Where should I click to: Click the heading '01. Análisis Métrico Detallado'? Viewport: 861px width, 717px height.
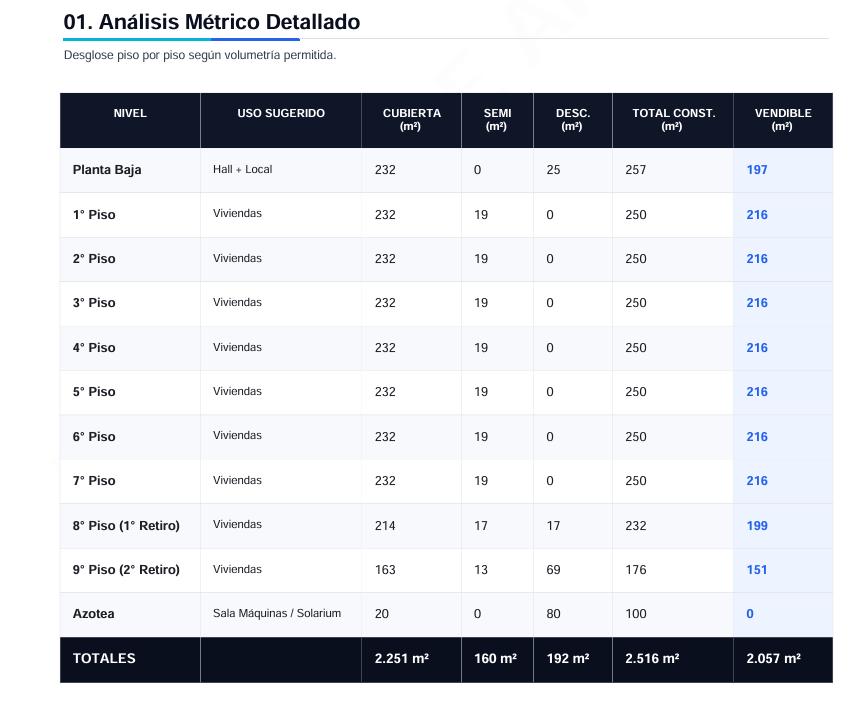(x=212, y=22)
